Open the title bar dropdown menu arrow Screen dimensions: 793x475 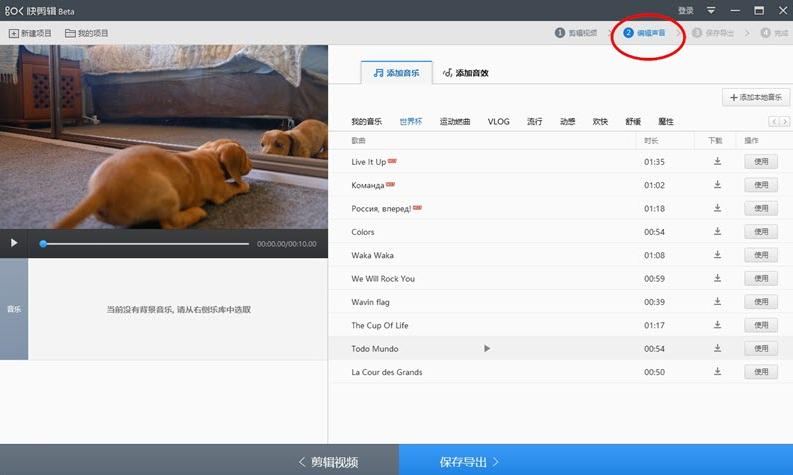711,10
